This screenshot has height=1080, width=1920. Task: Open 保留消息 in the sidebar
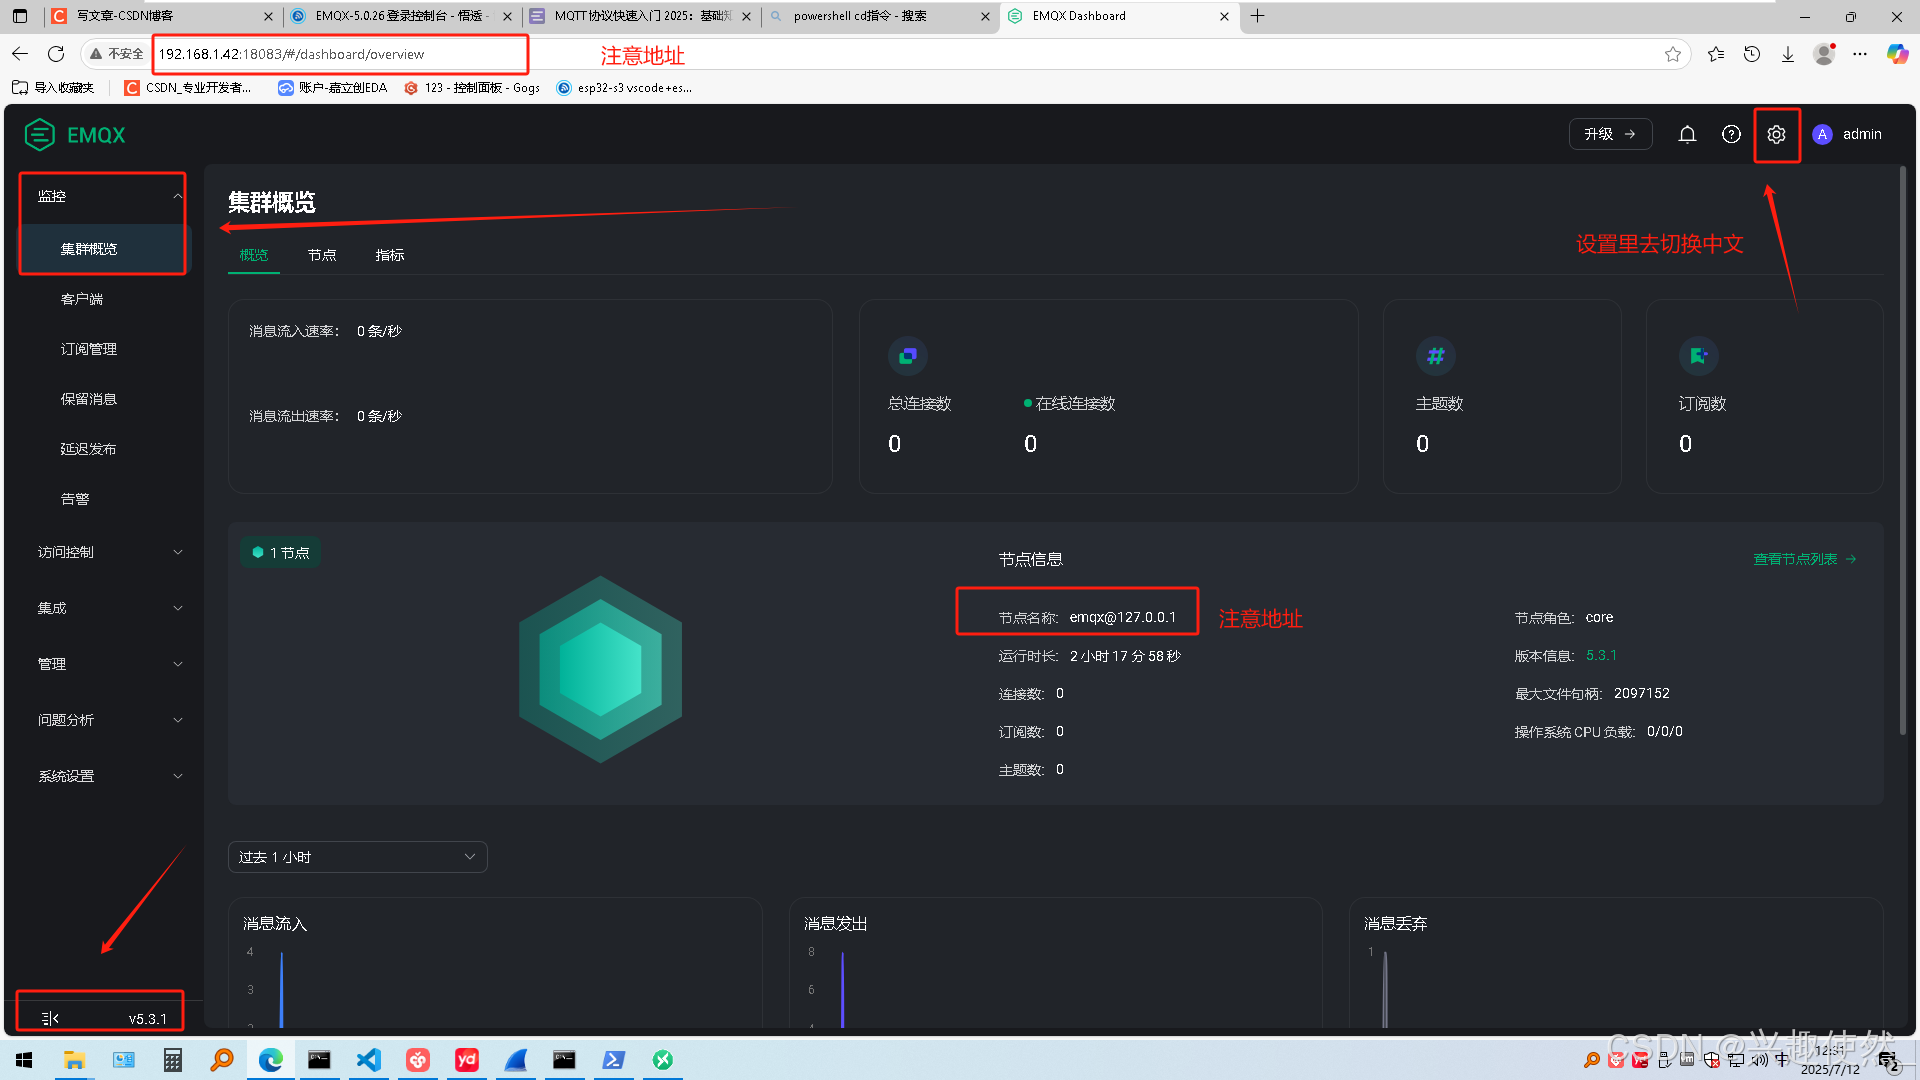(x=89, y=399)
